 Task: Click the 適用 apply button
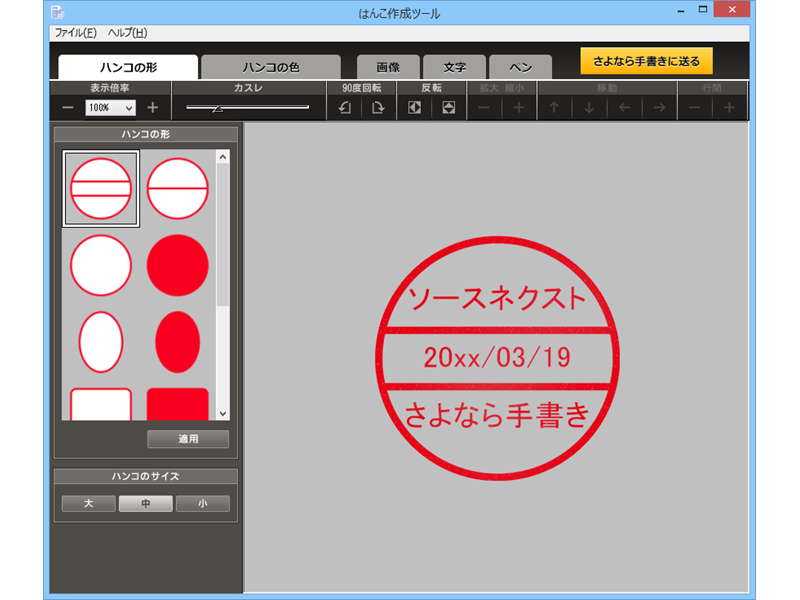click(x=188, y=439)
